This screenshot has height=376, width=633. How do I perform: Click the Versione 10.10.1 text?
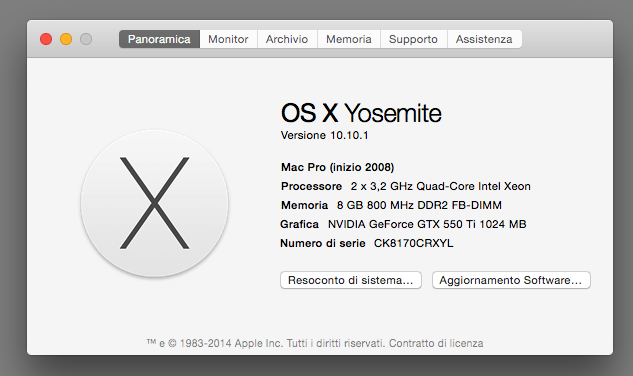point(325,135)
